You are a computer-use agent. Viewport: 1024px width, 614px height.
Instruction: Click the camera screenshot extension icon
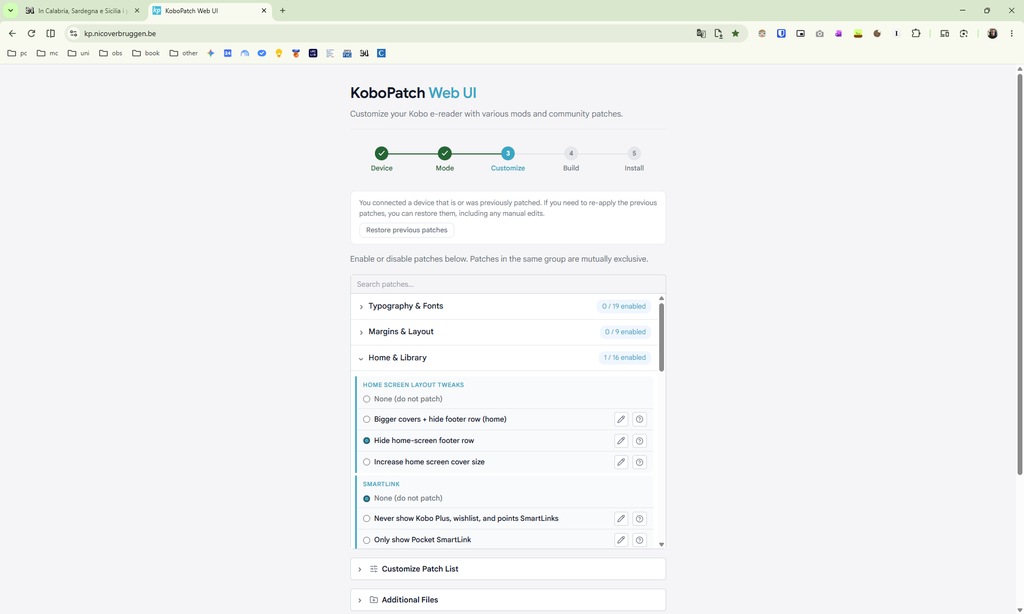pyautogui.click(x=820, y=33)
